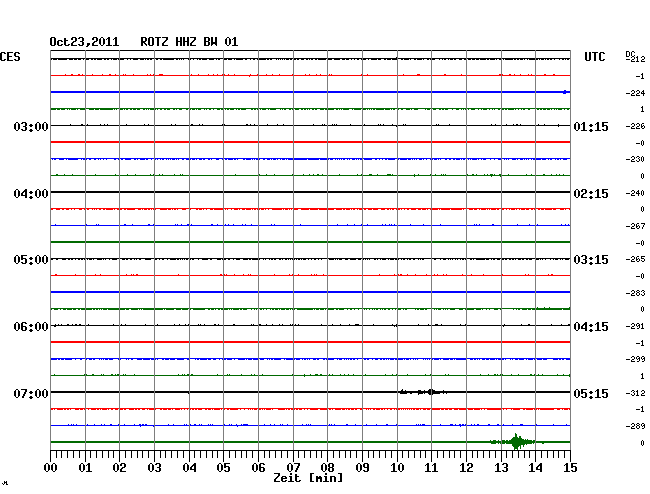Click minute 00 on the time axis
This screenshot has height=494, width=650.
pos(51,468)
